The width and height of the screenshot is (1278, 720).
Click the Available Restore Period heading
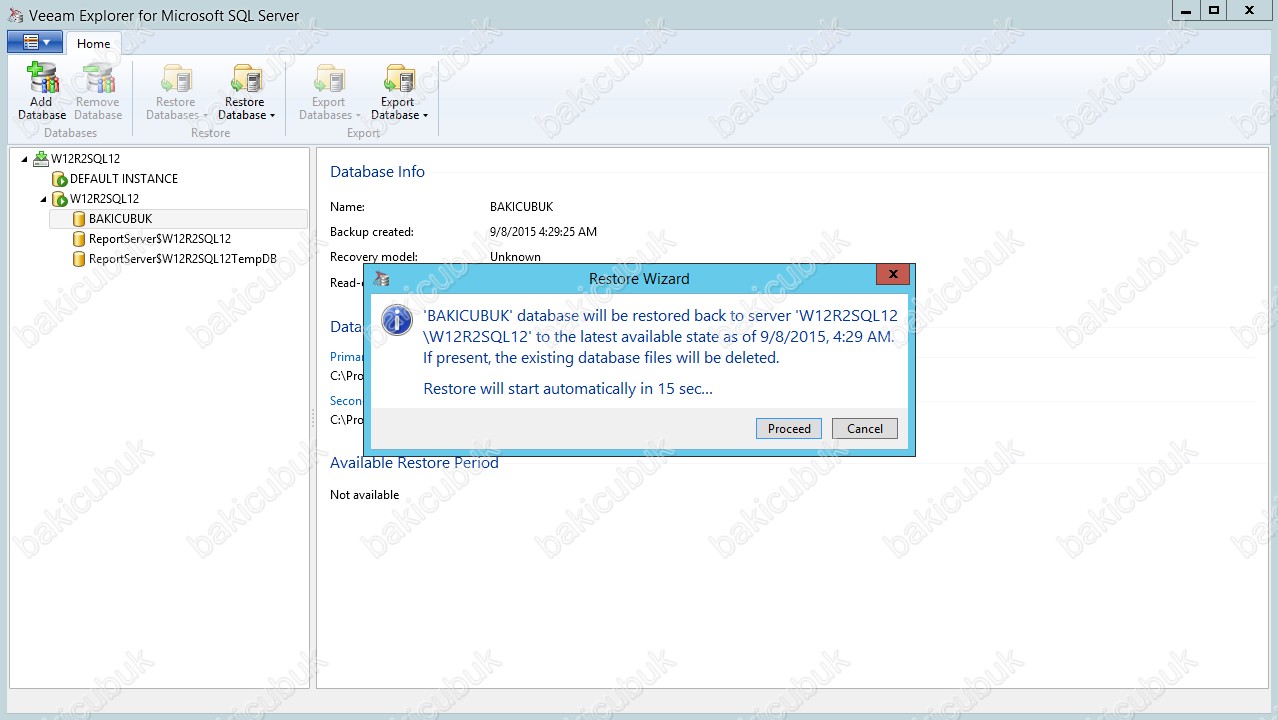coord(414,463)
